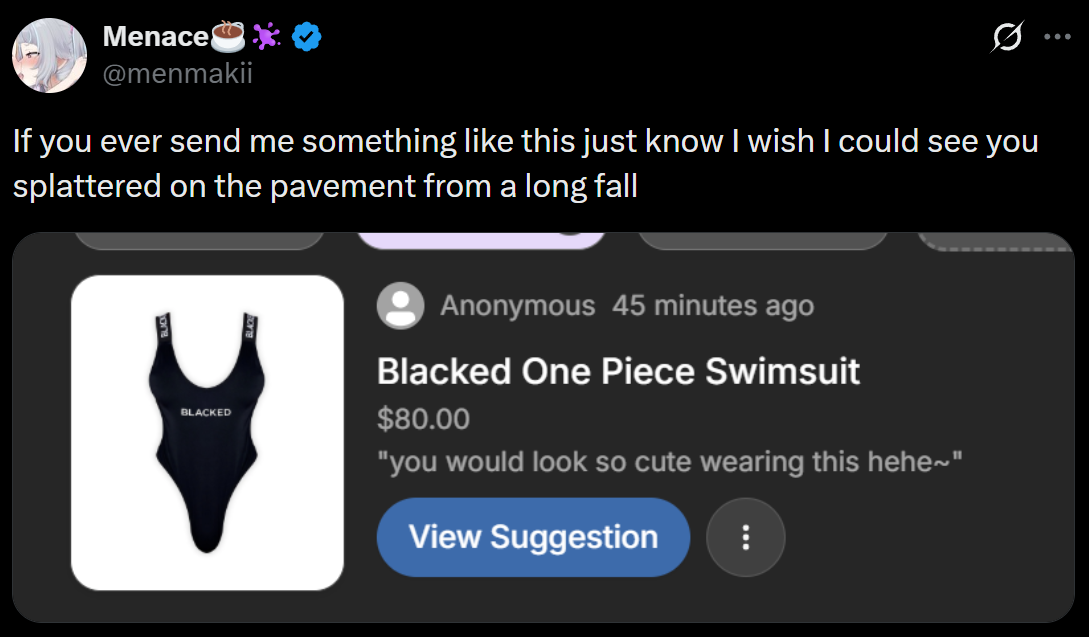Viewport: 1089px width, 637px height.
Task: Click the Blacked One Piece Swimsuit title
Action: pyautogui.click(x=618, y=371)
